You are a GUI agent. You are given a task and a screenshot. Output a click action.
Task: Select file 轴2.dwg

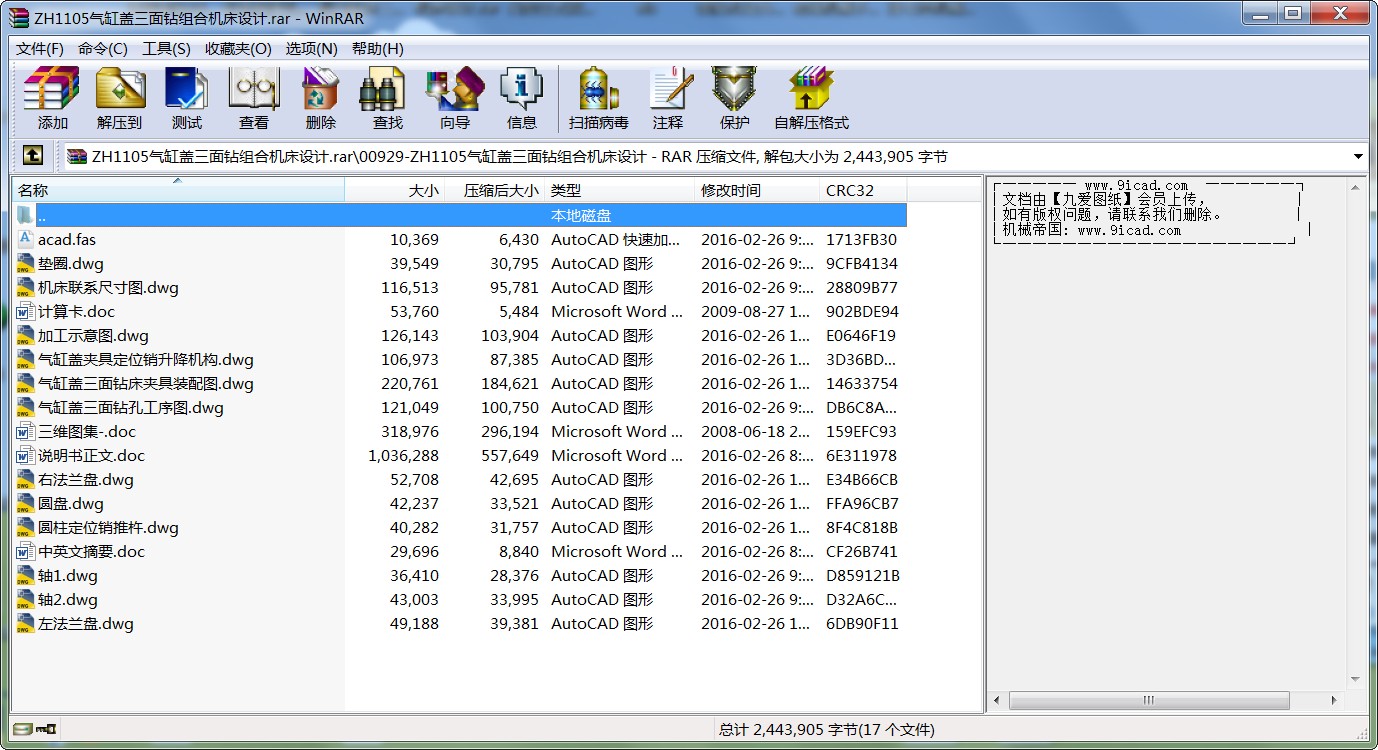point(68,599)
